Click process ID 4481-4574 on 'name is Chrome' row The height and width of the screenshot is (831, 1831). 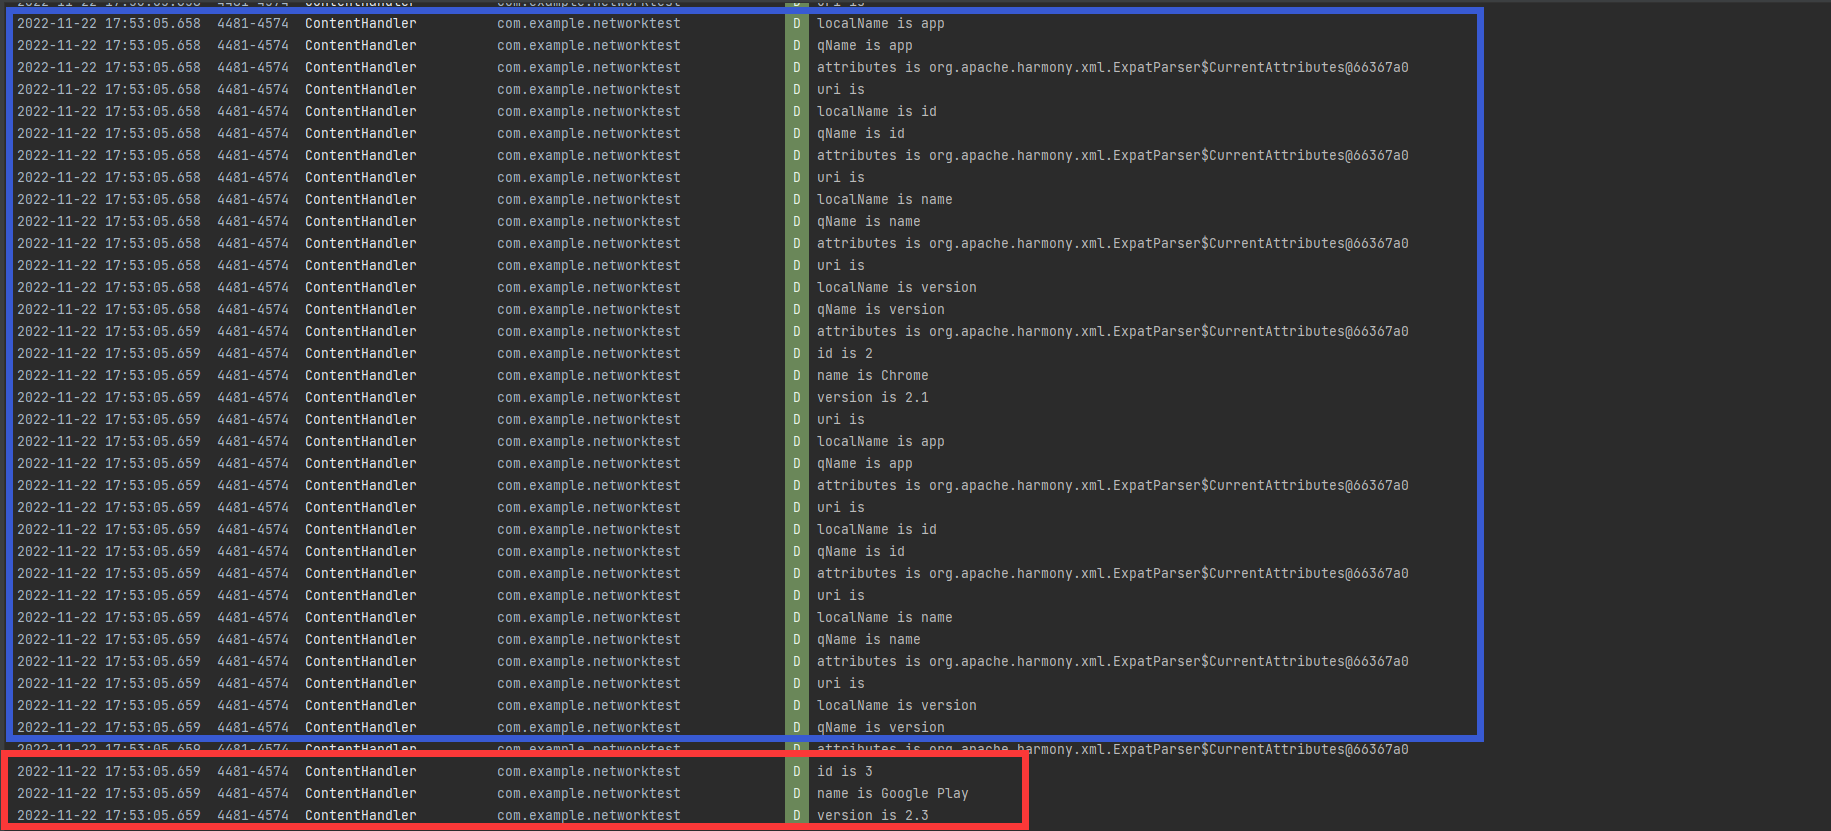[x=252, y=375]
